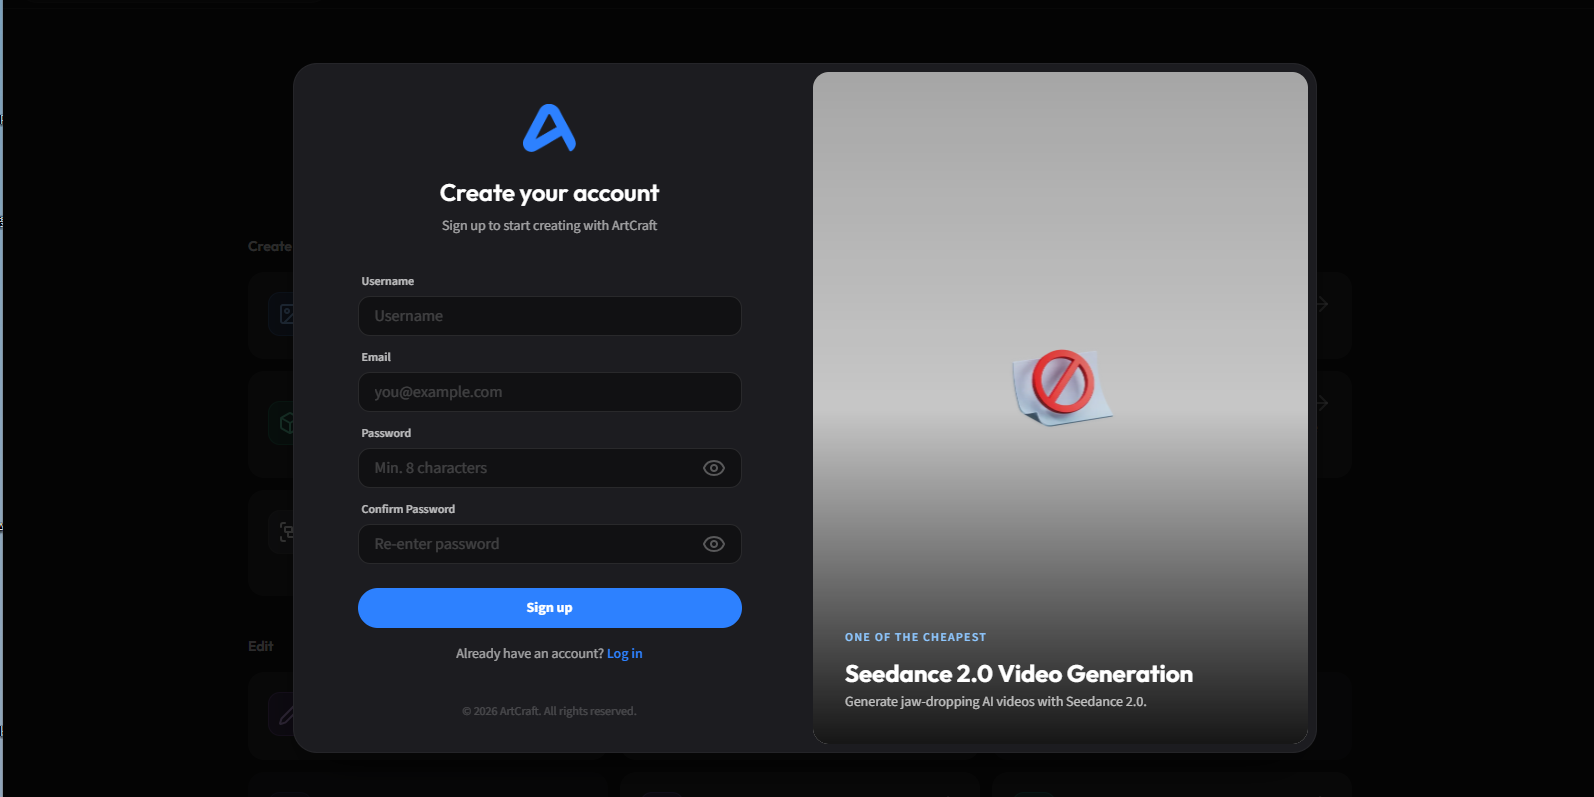The width and height of the screenshot is (1594, 797).
Task: Click the "Seedance 2.0 Video Generation" title
Action: pos(1019,674)
